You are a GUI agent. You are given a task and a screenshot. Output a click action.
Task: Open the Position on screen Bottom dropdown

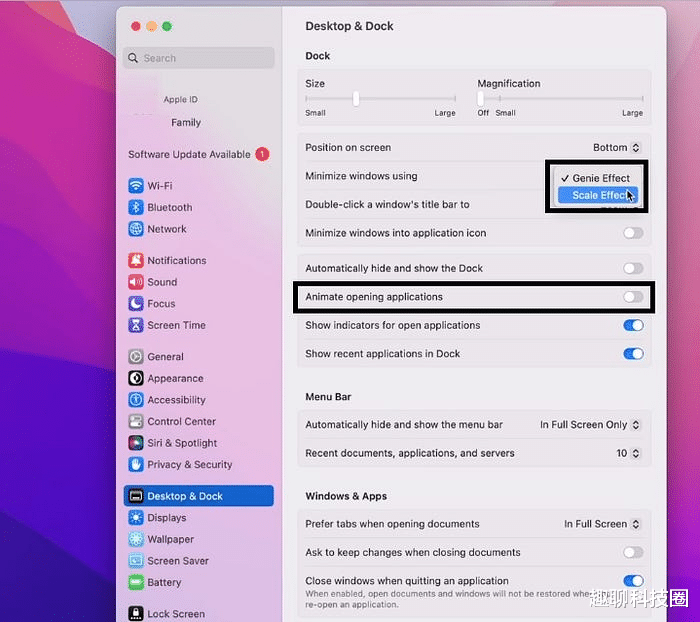click(616, 147)
